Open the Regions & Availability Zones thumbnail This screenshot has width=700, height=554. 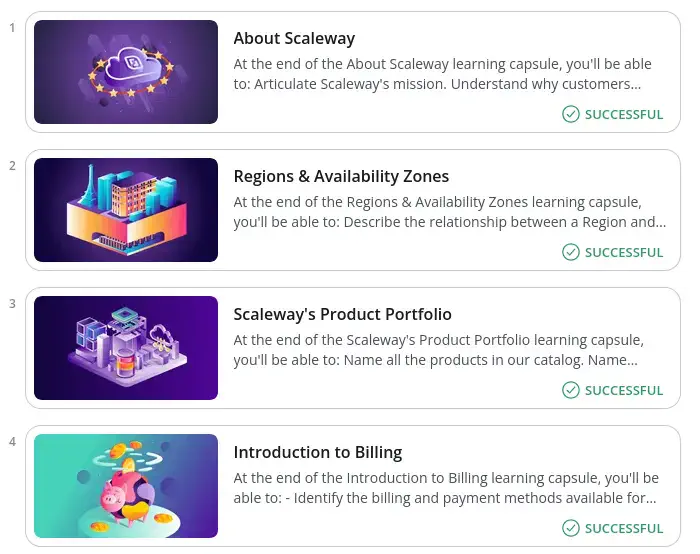[x=126, y=210]
